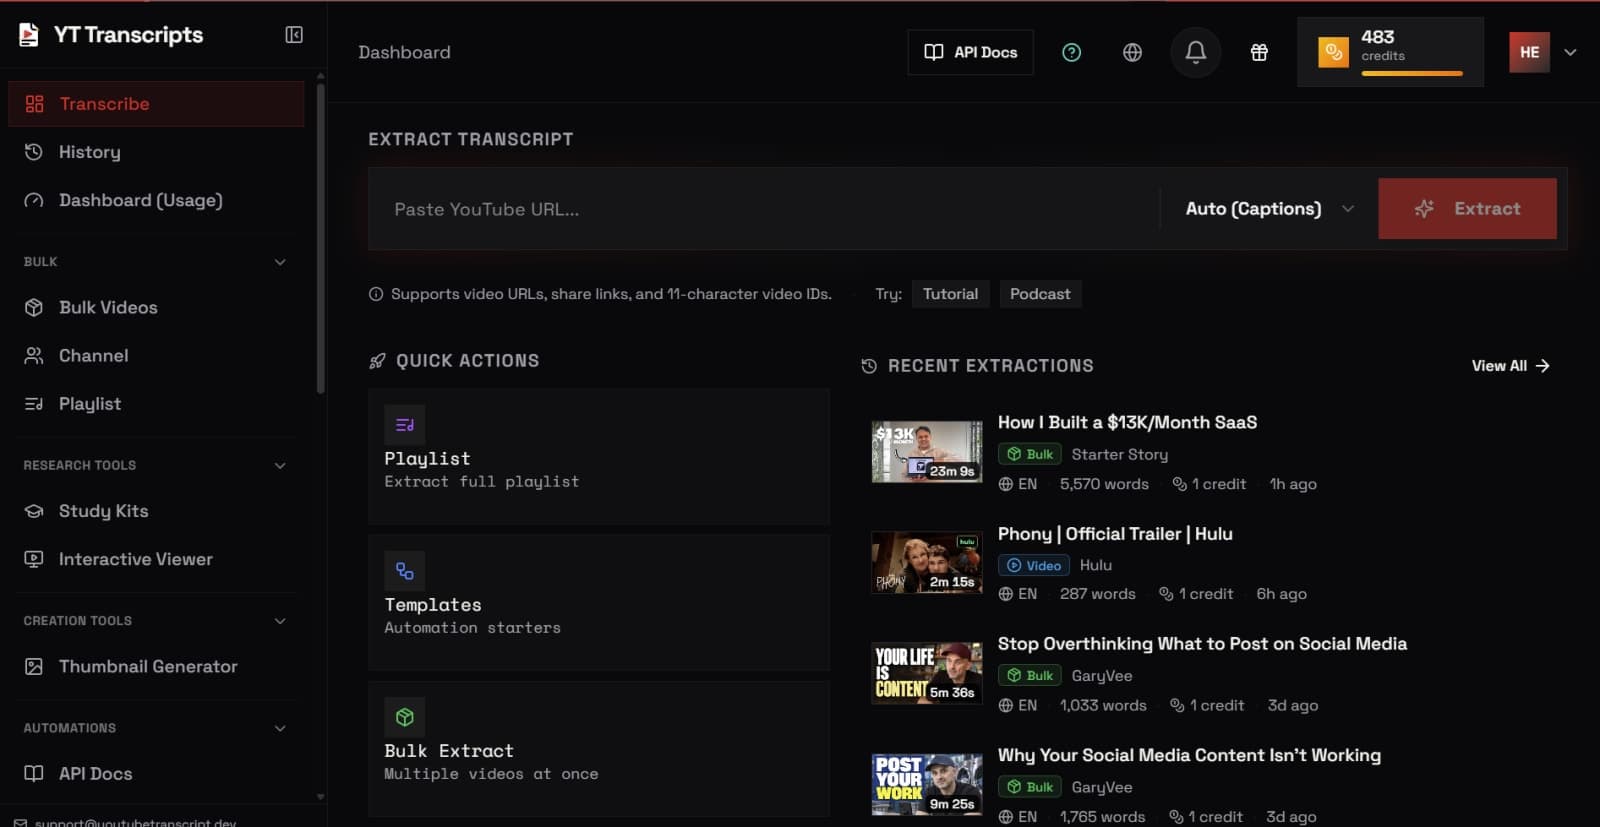Click the YT Transcripts logo icon
This screenshot has width=1600, height=827.
point(29,35)
